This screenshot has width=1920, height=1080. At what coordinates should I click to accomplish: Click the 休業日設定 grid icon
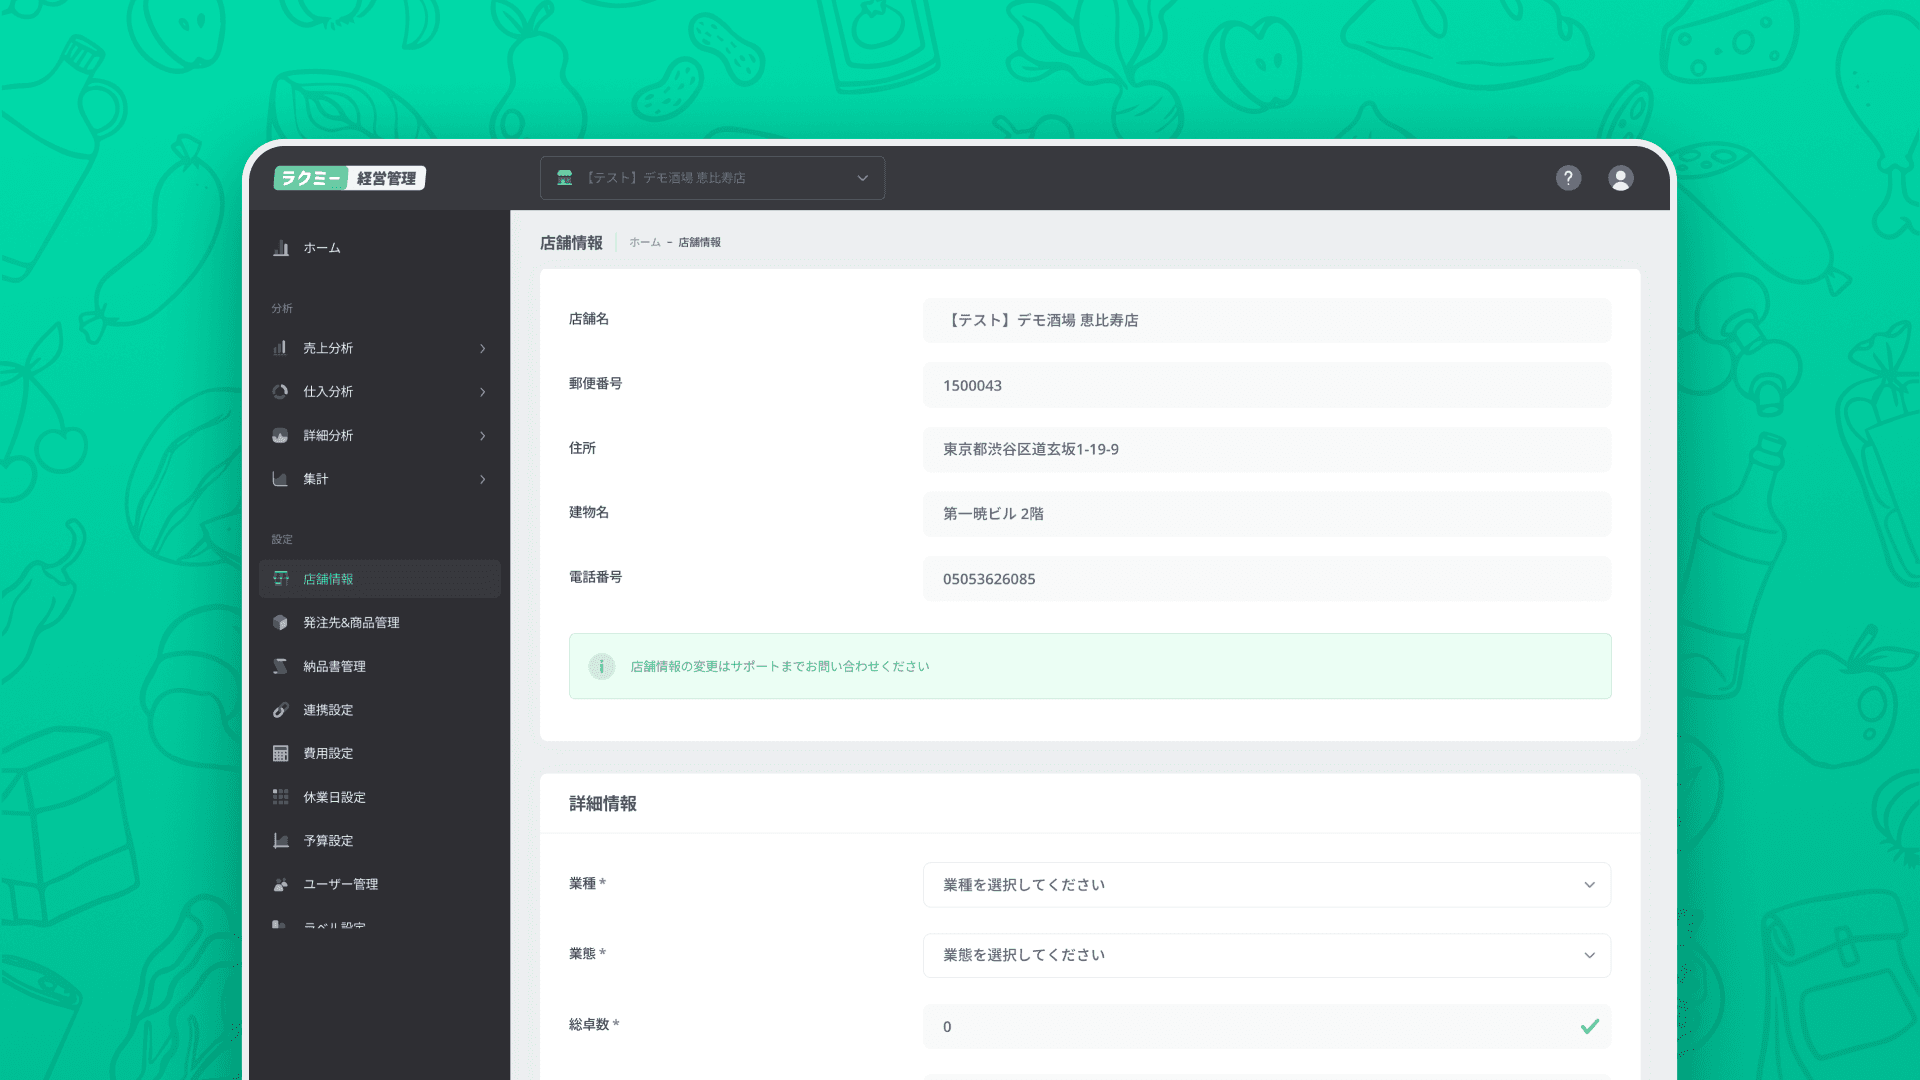(281, 797)
